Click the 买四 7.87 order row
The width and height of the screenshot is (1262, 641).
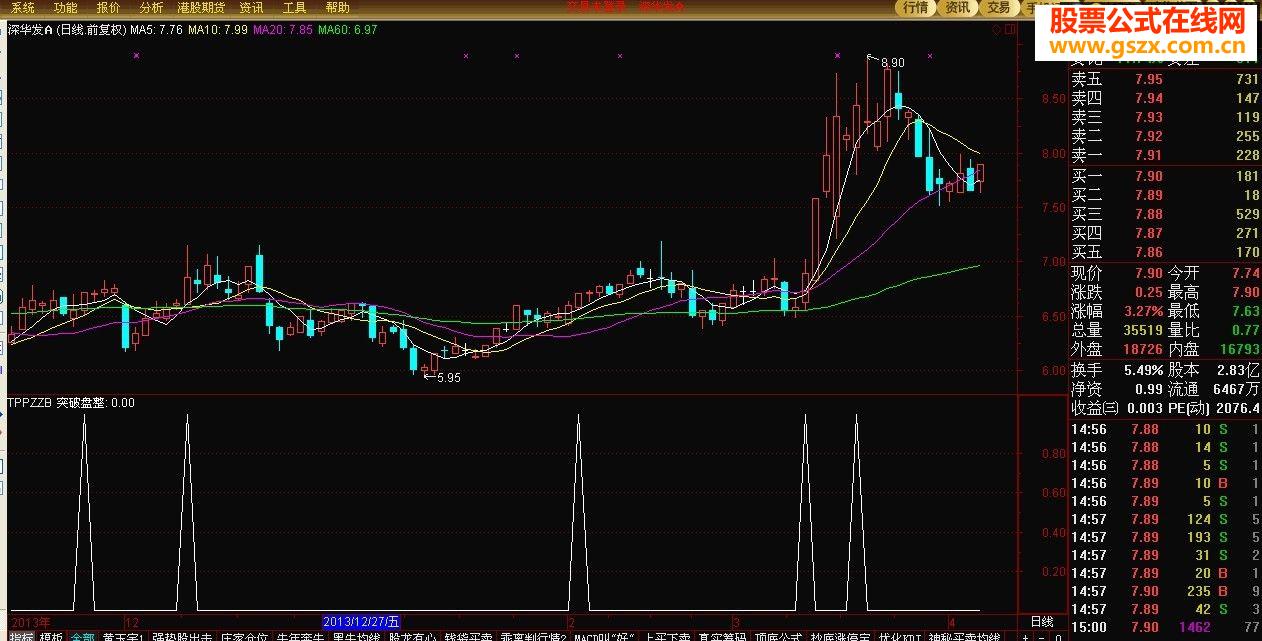point(1165,233)
